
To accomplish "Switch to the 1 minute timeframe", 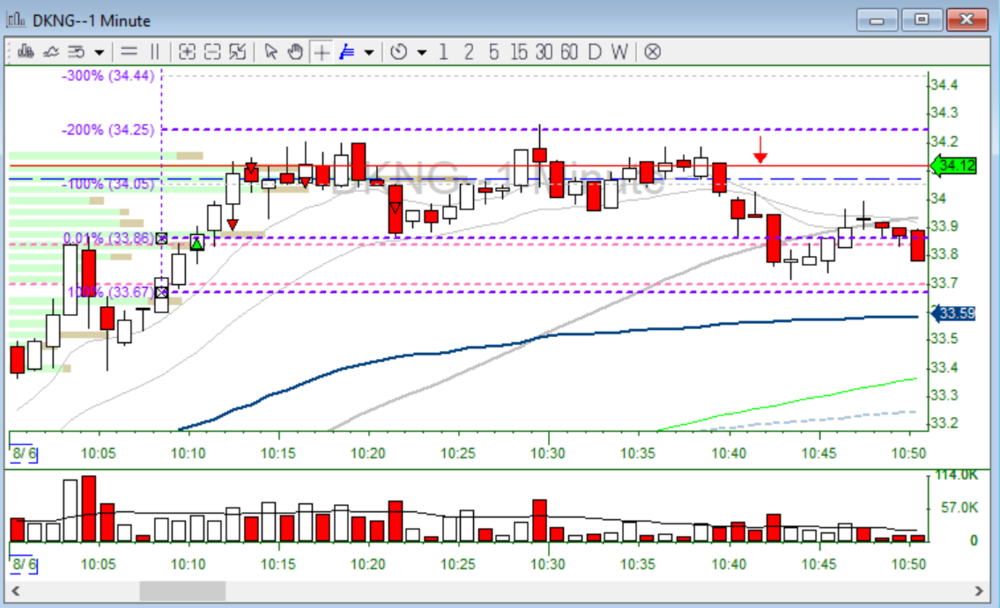I will tap(443, 51).
